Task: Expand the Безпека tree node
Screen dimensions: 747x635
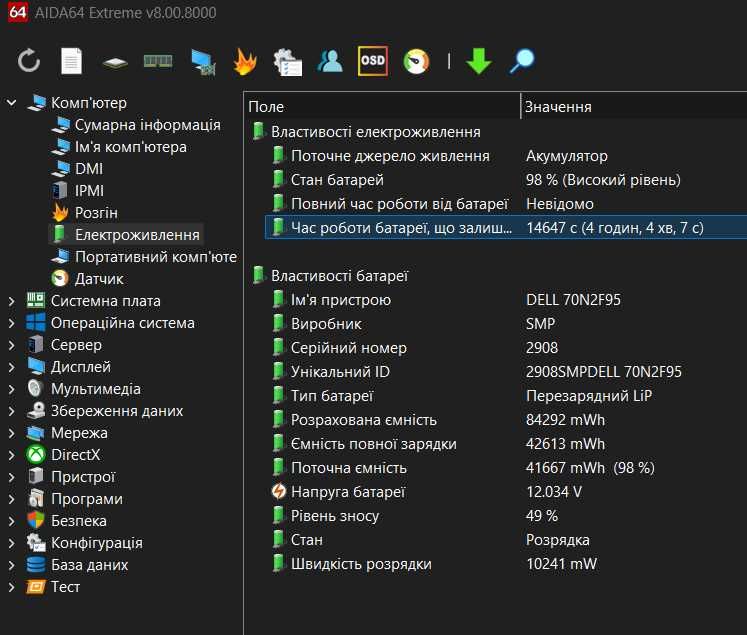Action: click(12, 521)
